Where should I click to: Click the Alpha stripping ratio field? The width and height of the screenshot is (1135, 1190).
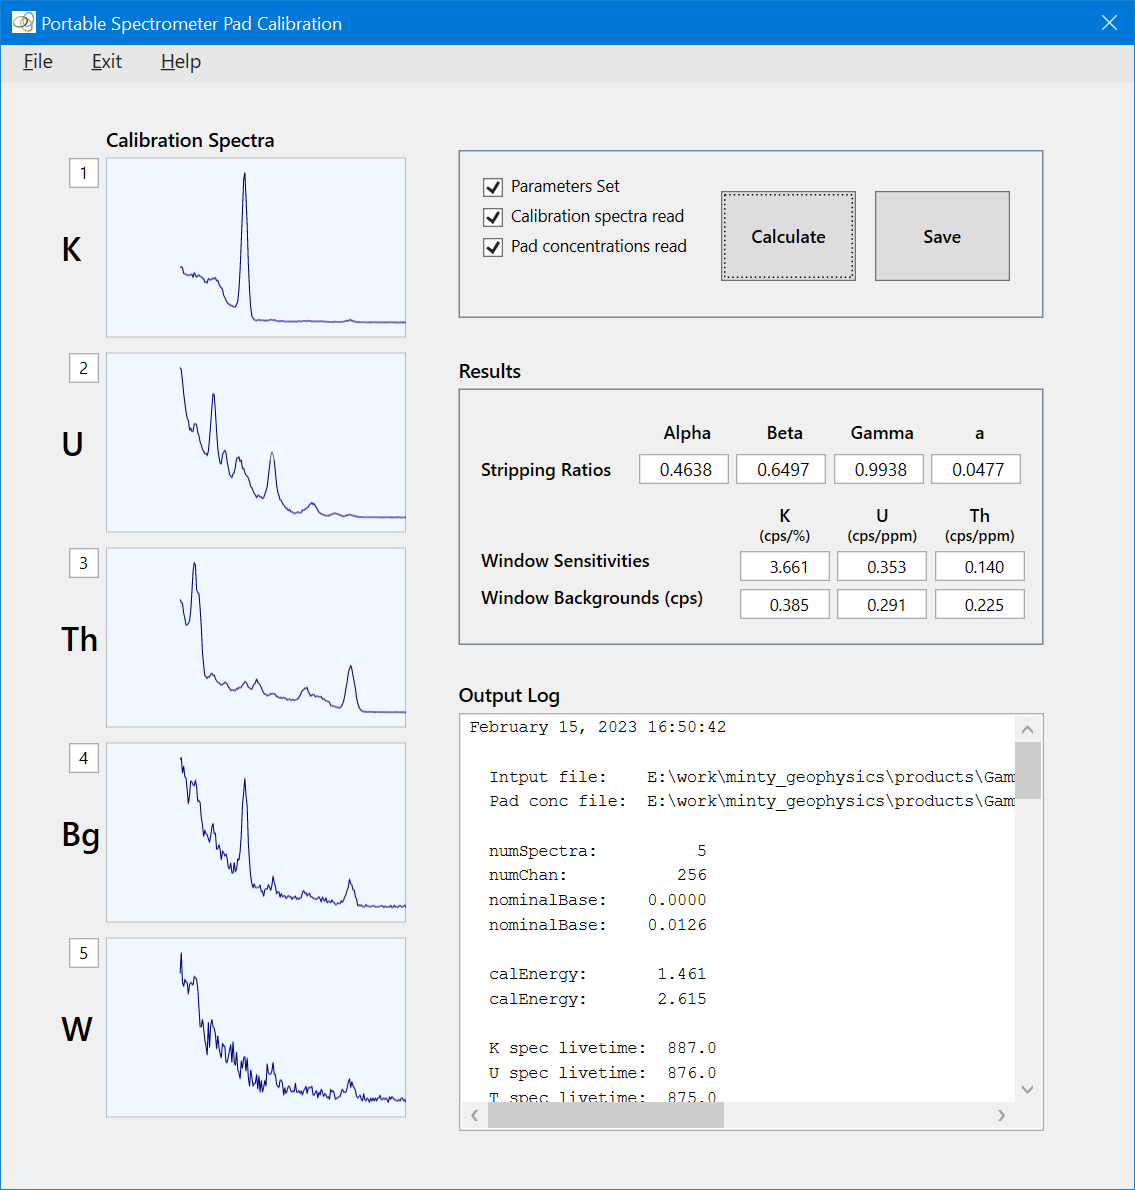coord(685,470)
